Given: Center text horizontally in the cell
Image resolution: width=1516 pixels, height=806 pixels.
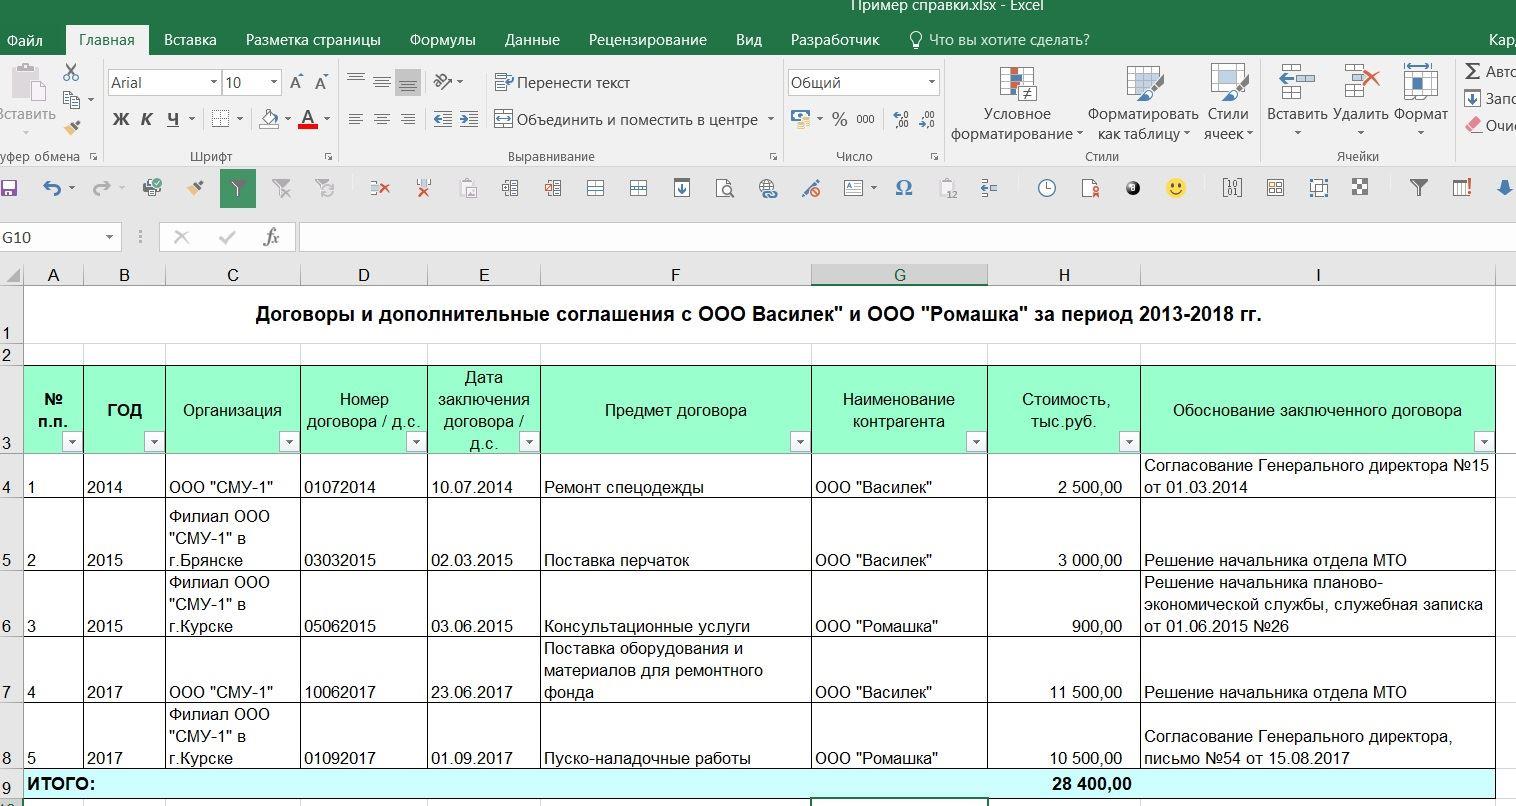Looking at the screenshot, I should (x=382, y=119).
